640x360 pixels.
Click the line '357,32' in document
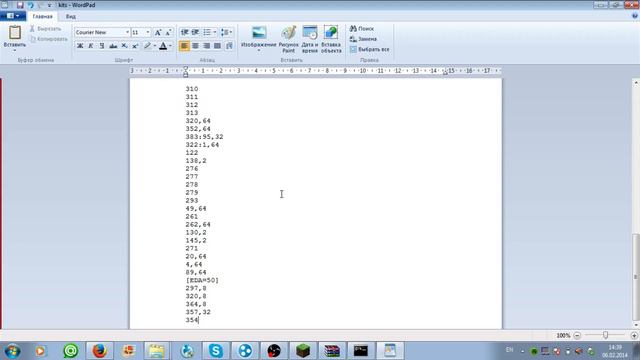(198, 312)
